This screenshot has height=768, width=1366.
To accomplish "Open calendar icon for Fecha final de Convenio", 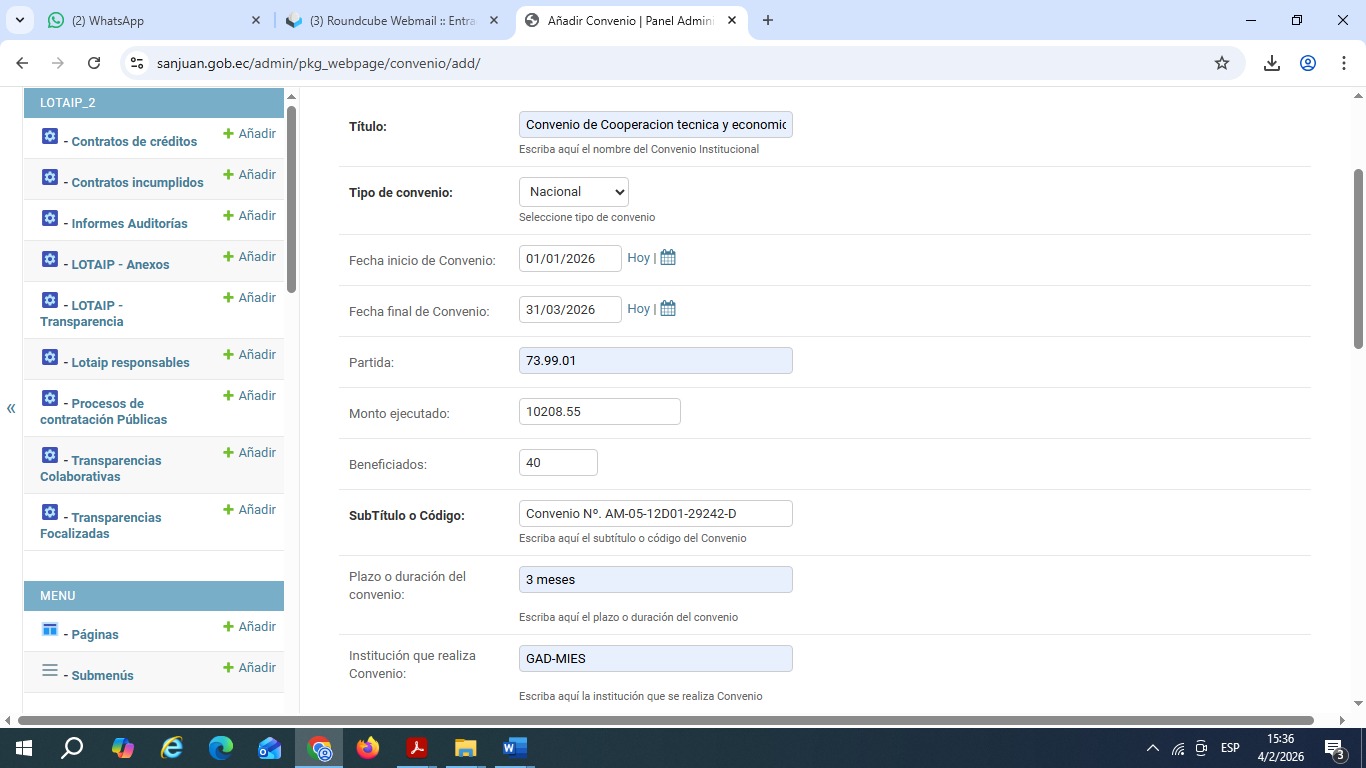I will (668, 309).
